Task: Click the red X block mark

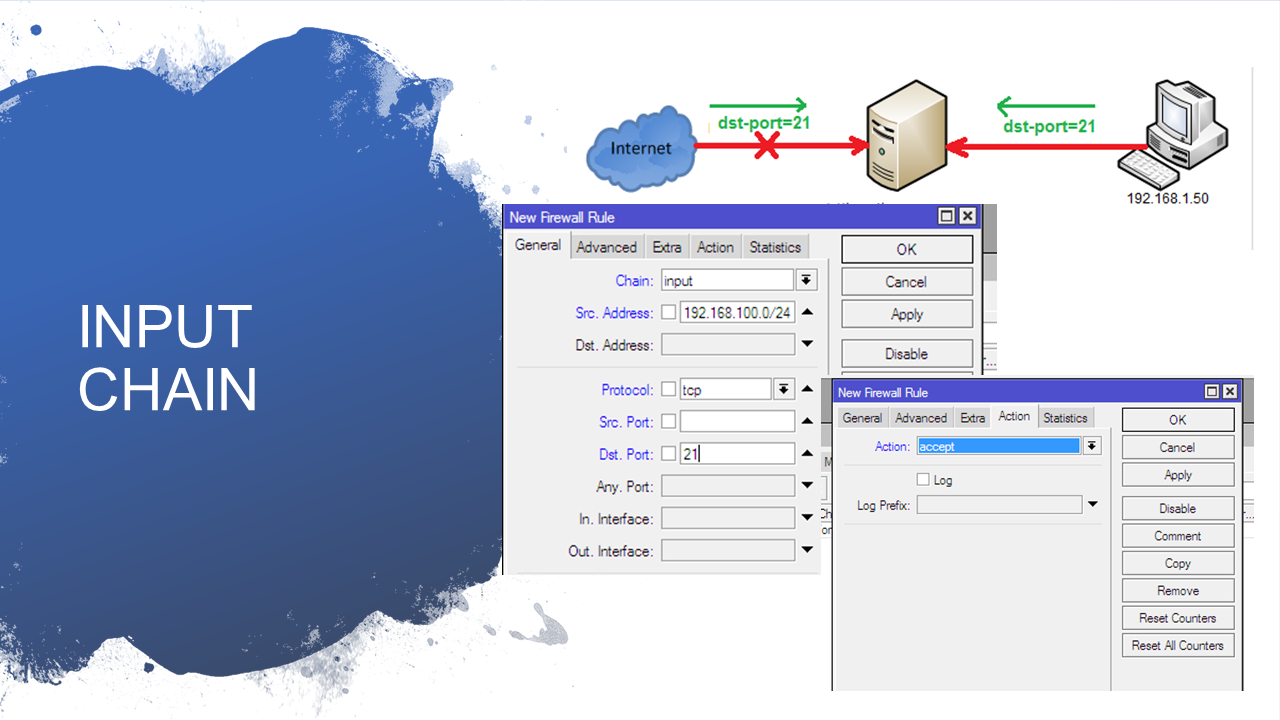Action: pos(766,147)
